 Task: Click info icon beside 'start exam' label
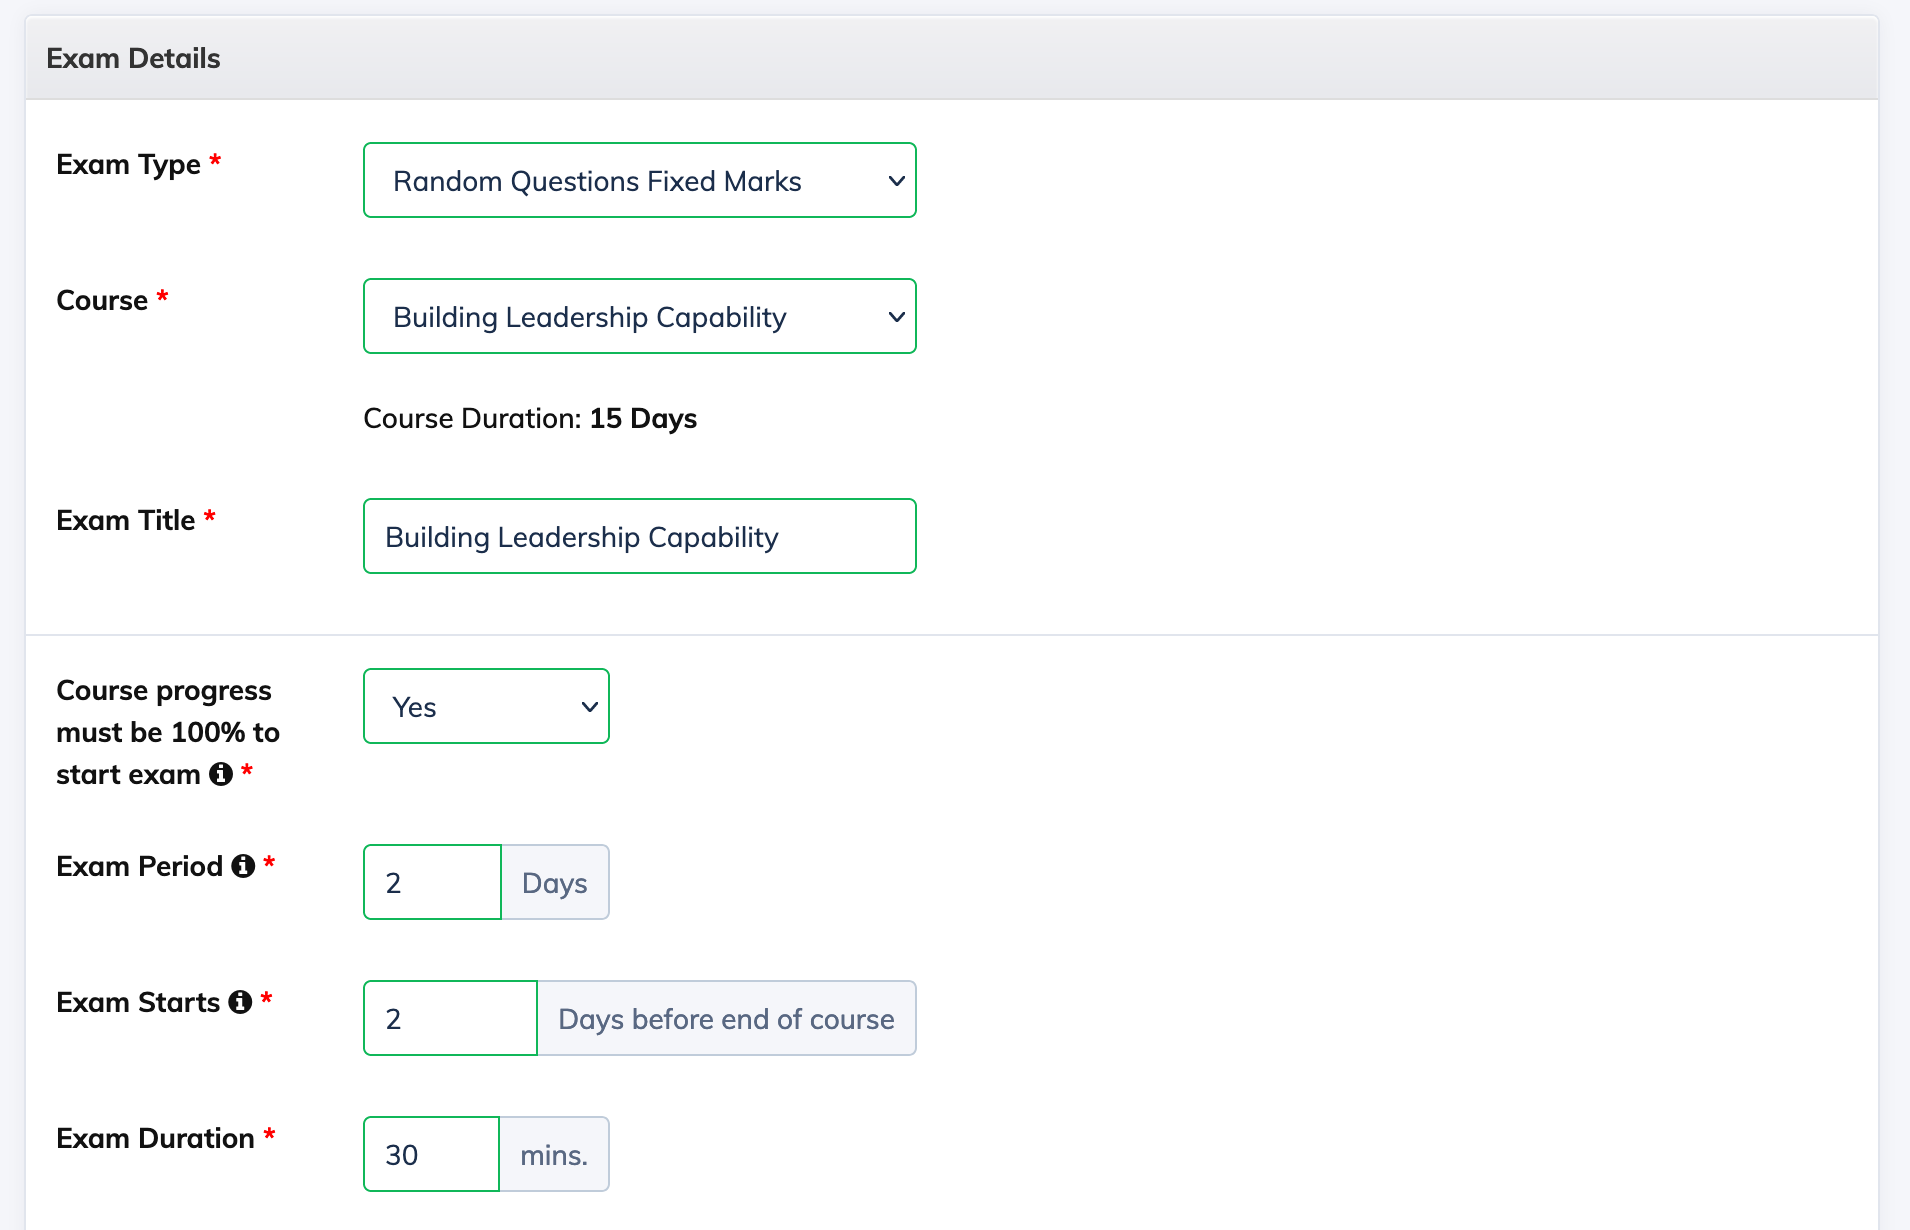(221, 774)
